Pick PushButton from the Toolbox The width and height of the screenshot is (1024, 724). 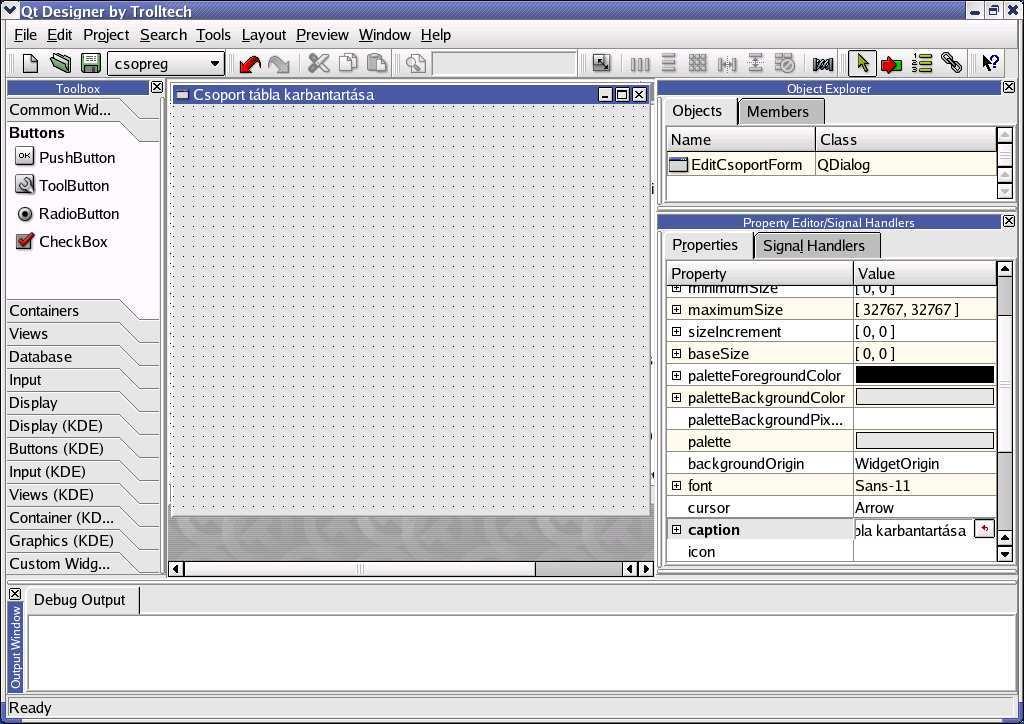[65, 157]
